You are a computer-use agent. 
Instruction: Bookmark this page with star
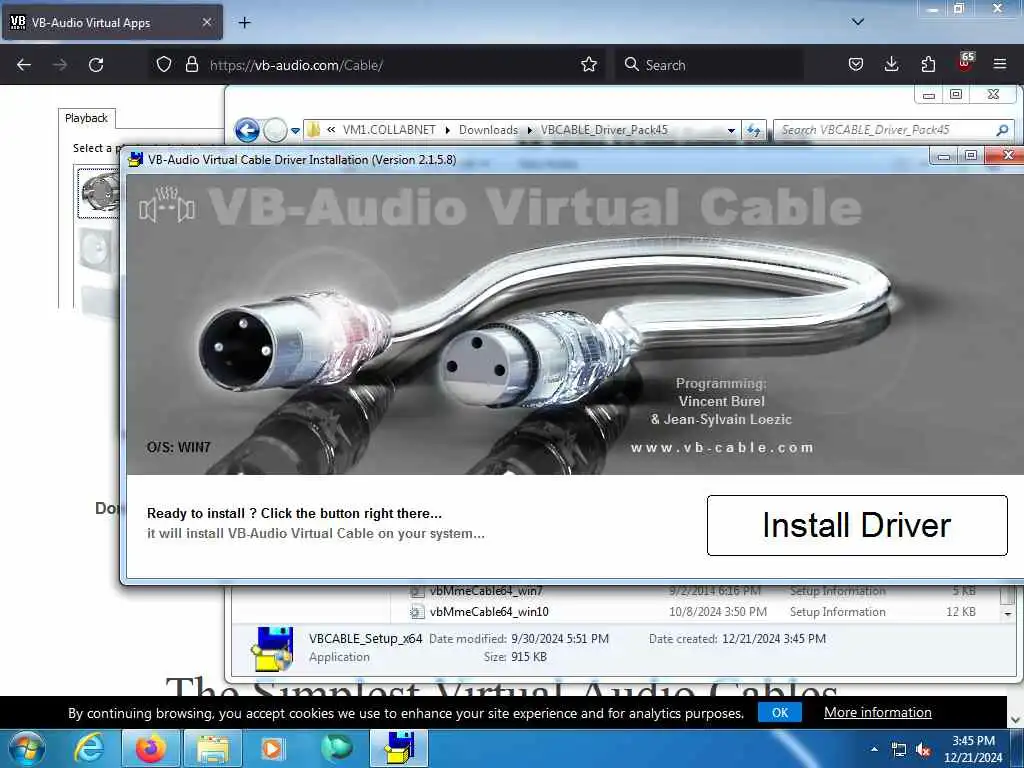[588, 65]
